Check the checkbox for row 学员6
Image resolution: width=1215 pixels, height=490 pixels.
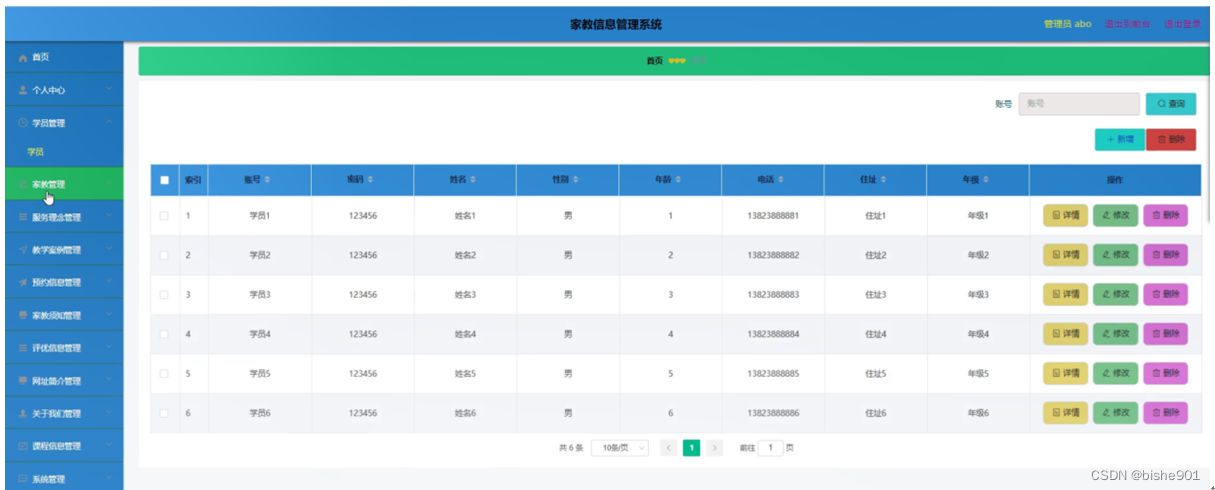165,413
